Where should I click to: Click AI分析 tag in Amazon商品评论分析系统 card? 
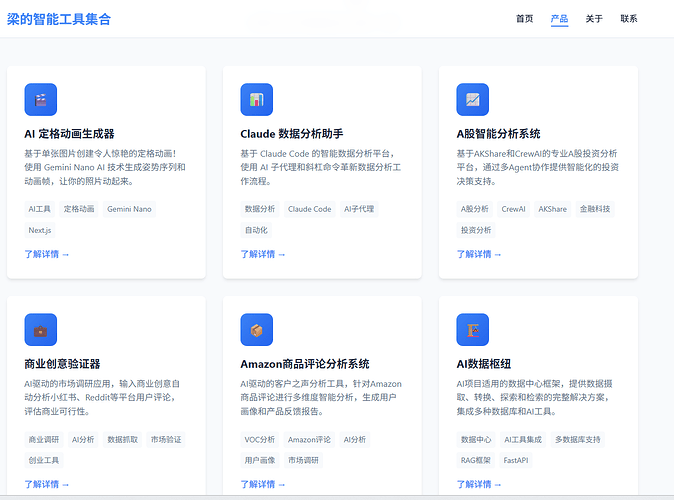pyautogui.click(x=355, y=439)
